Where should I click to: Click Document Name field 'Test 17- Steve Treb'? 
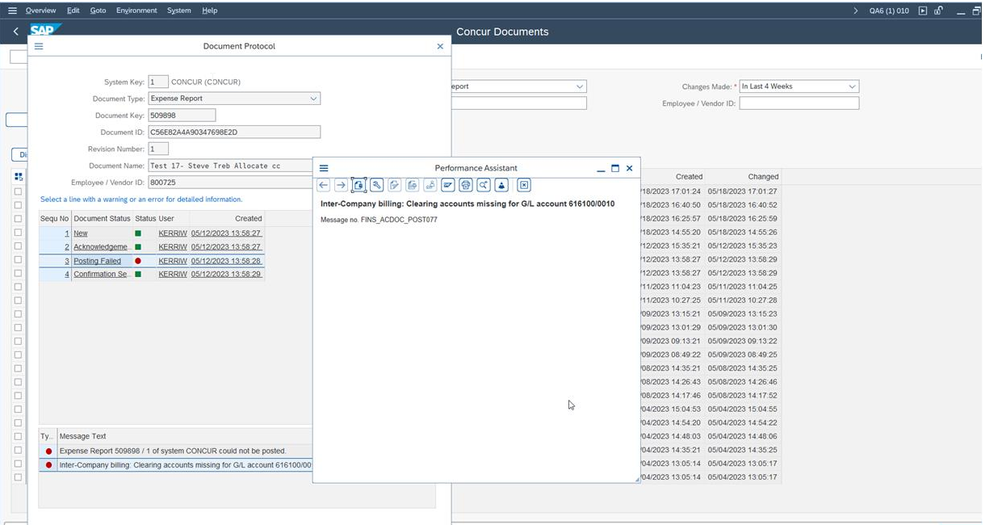(230, 166)
